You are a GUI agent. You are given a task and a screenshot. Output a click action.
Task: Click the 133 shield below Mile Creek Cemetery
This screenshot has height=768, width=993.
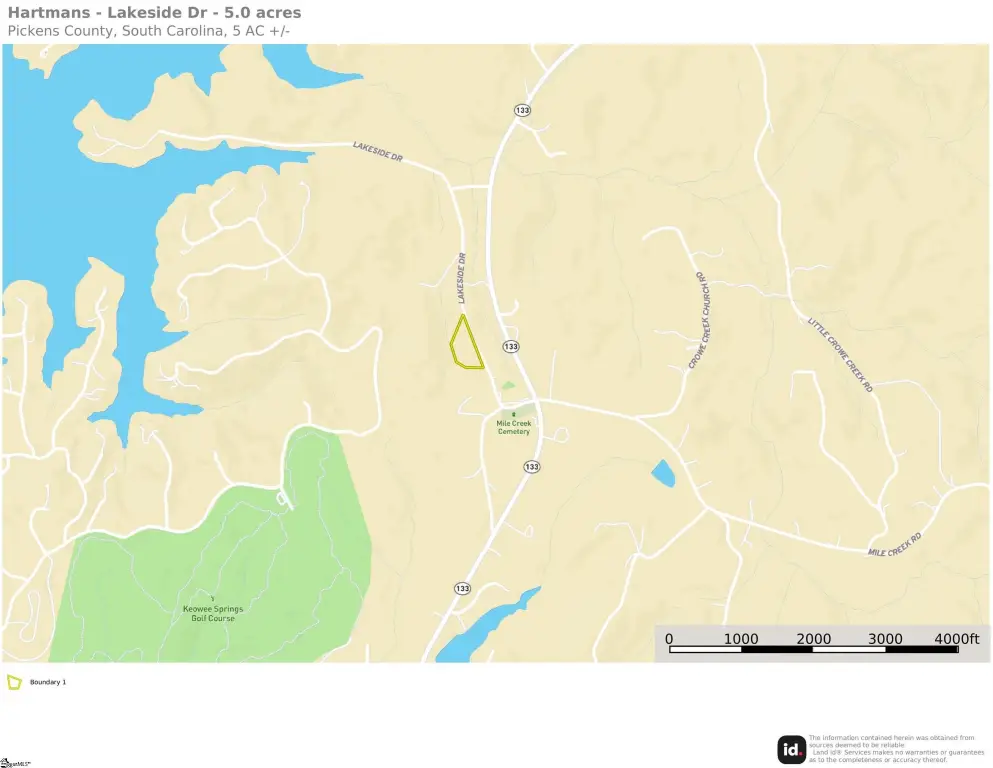tap(531, 467)
